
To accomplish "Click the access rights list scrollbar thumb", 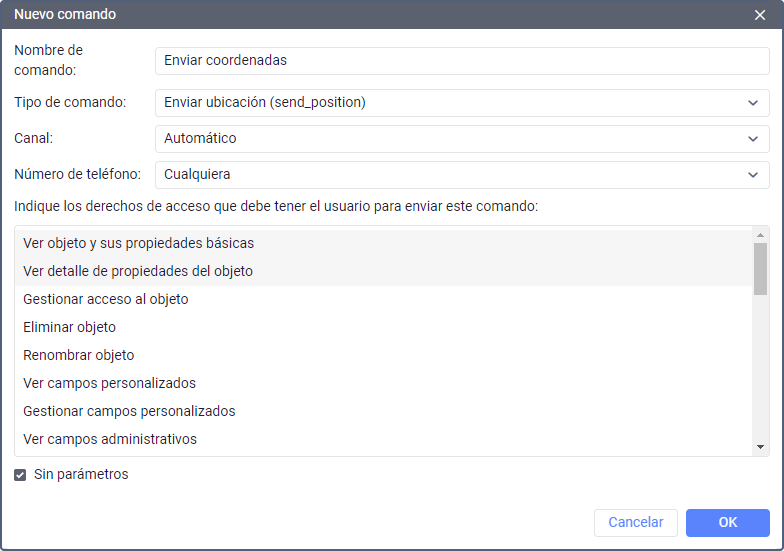I will pos(761,268).
